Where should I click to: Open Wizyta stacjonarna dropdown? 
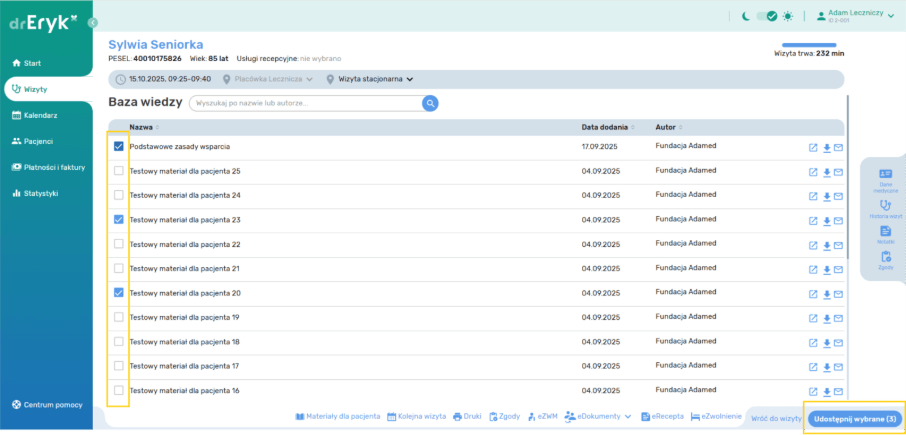pos(369,79)
